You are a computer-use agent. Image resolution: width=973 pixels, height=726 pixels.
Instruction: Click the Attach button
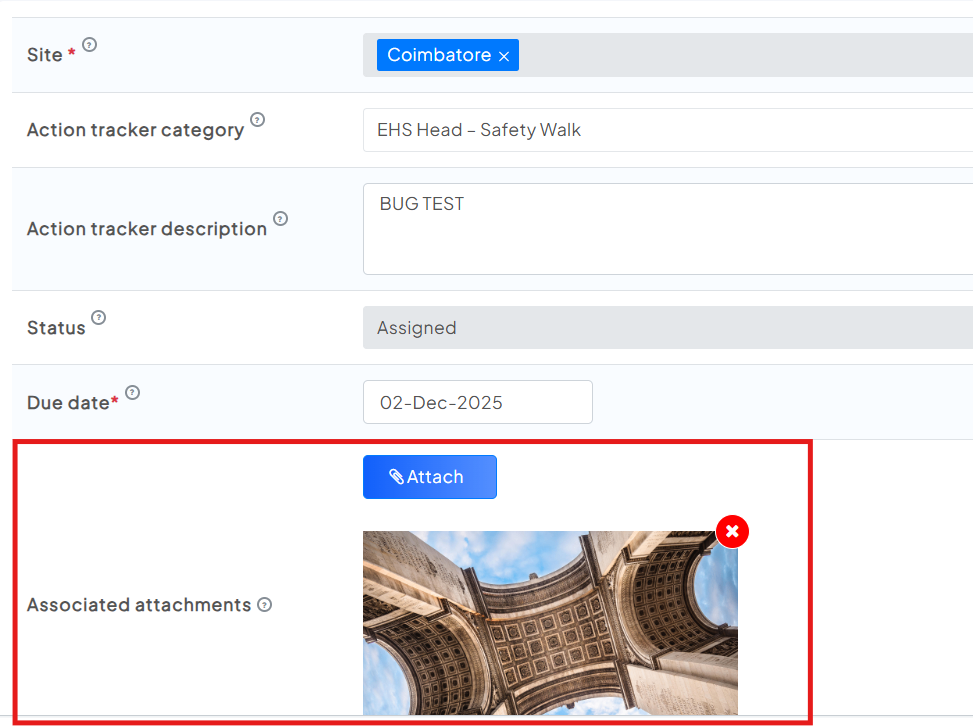(429, 477)
